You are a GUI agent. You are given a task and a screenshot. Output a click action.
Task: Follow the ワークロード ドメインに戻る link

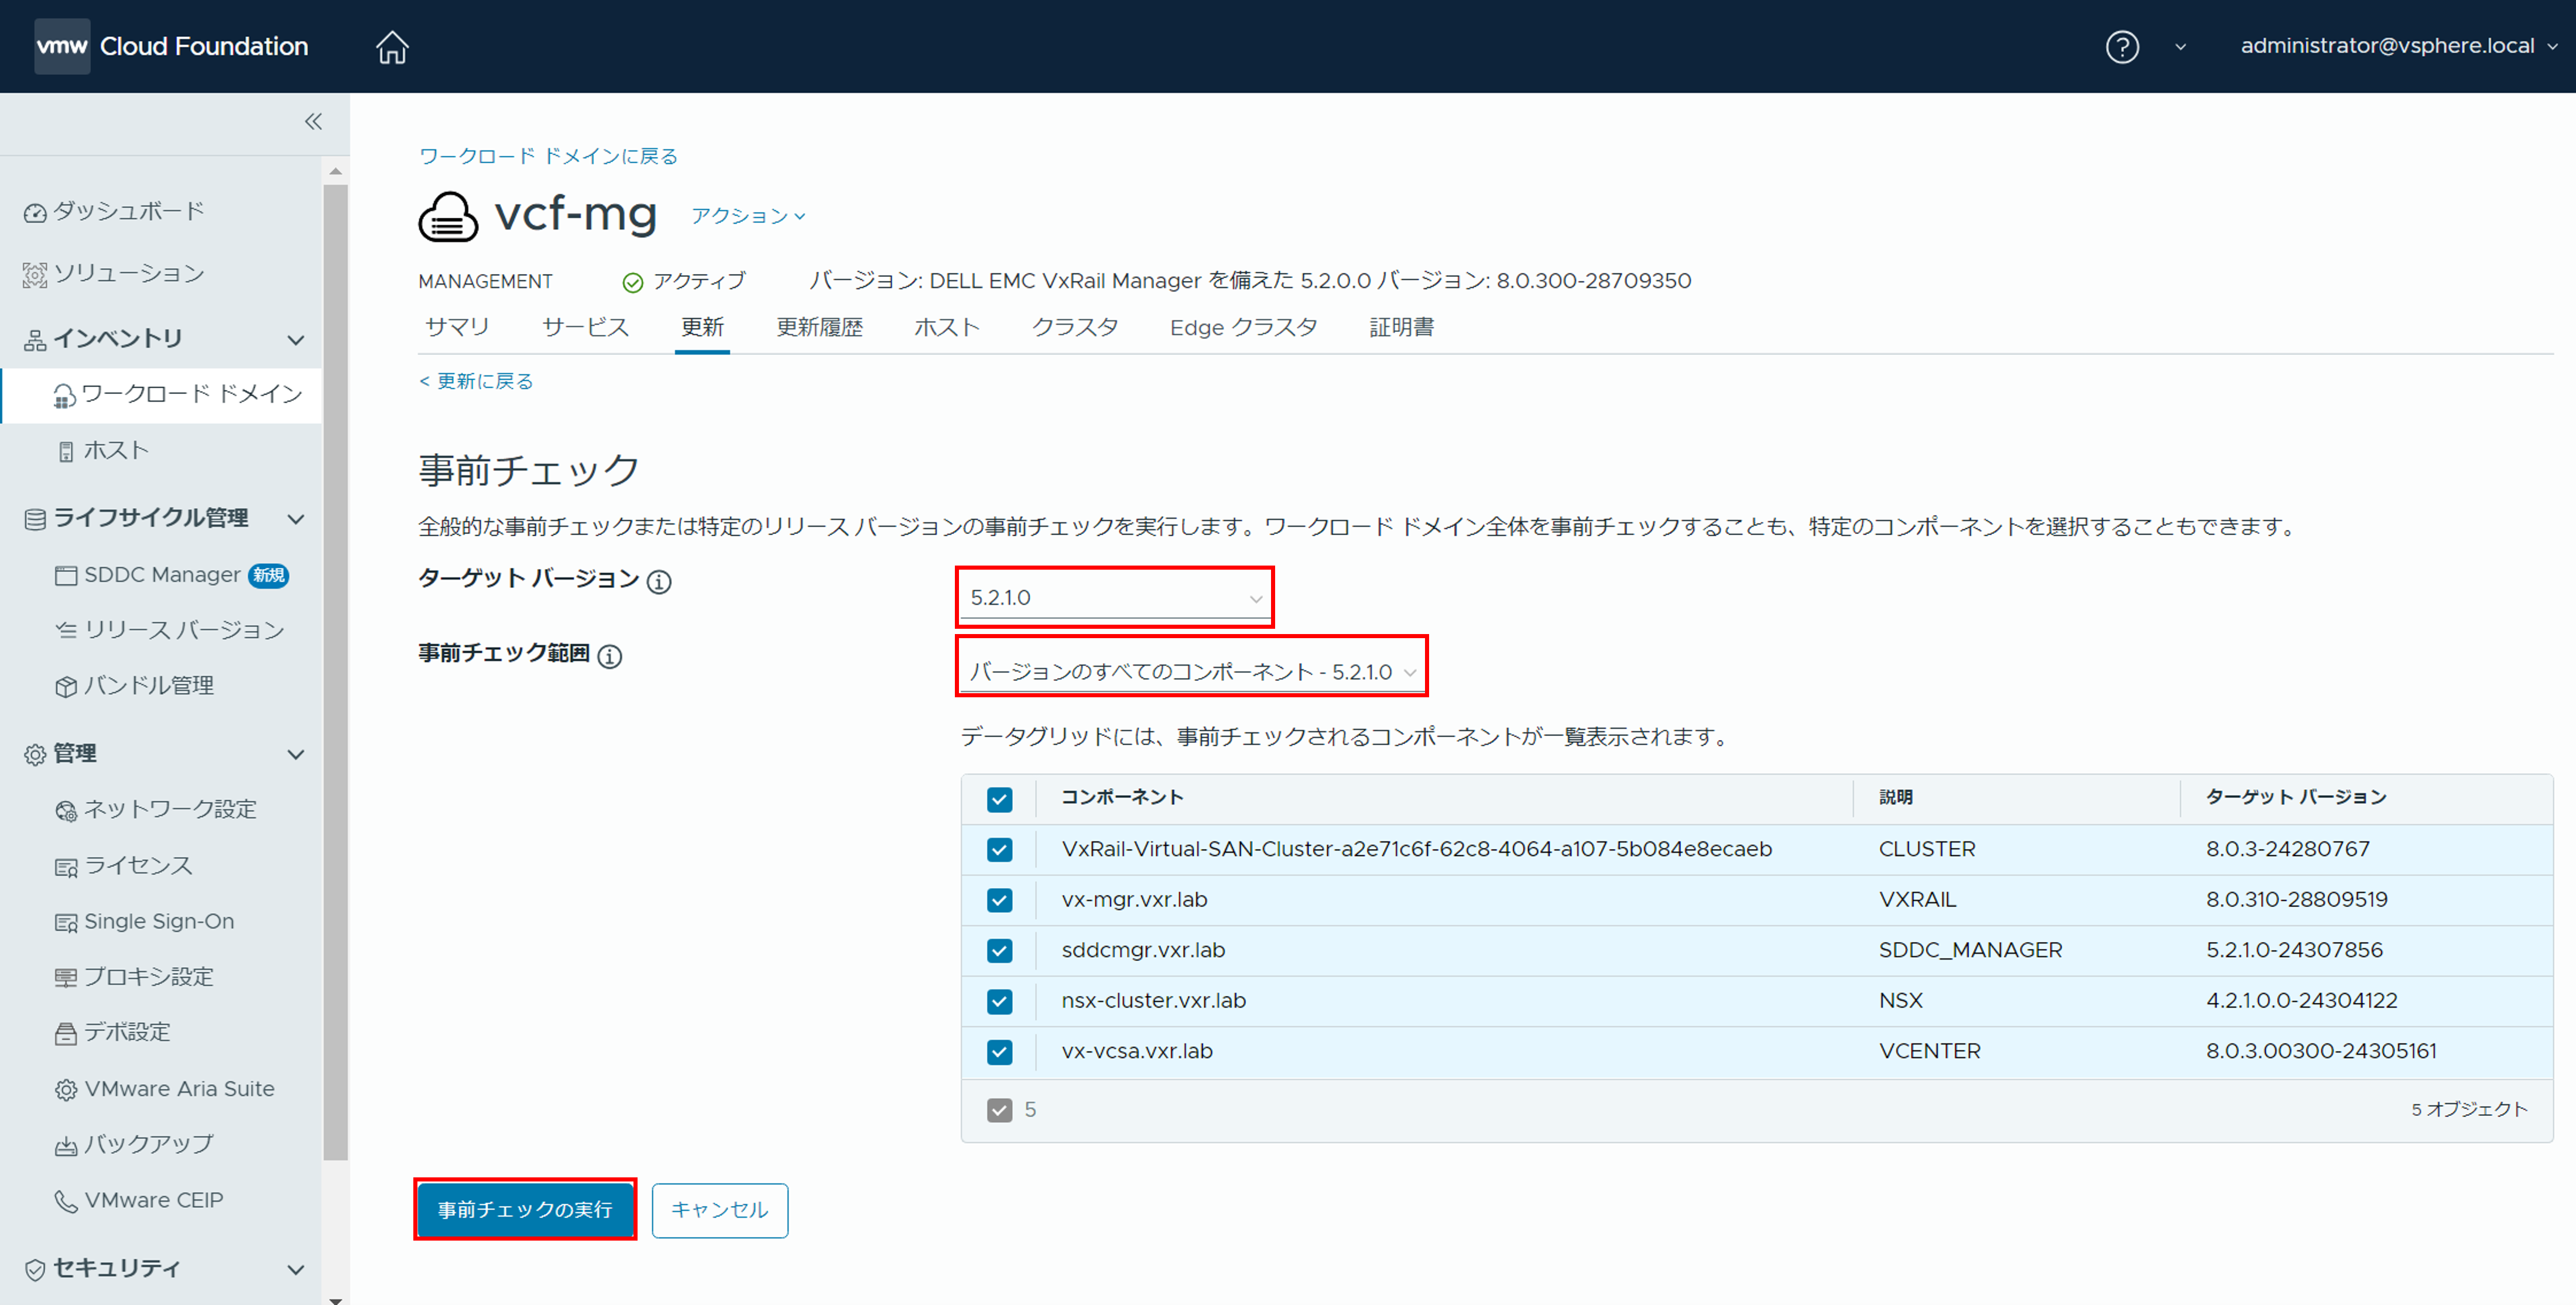pyautogui.click(x=548, y=156)
